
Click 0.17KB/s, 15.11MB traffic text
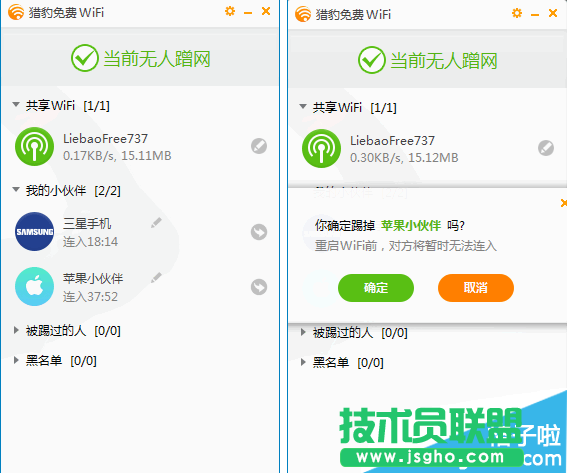[x=117, y=156]
